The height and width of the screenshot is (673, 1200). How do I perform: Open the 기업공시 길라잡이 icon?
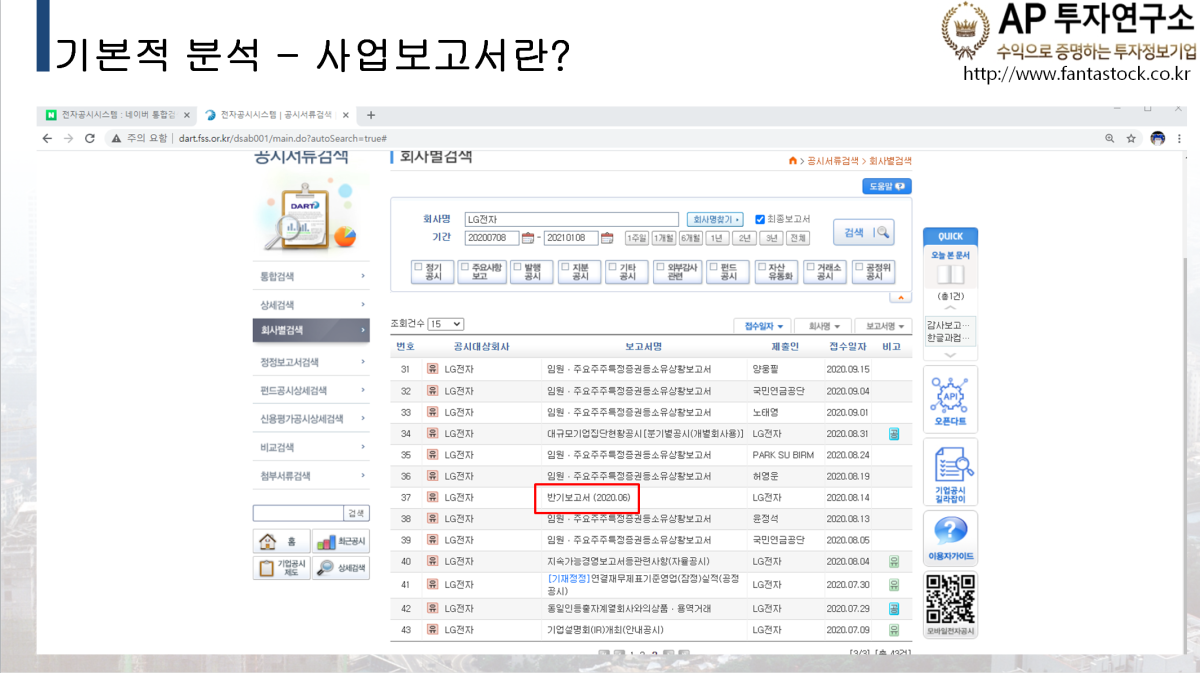tap(949, 472)
